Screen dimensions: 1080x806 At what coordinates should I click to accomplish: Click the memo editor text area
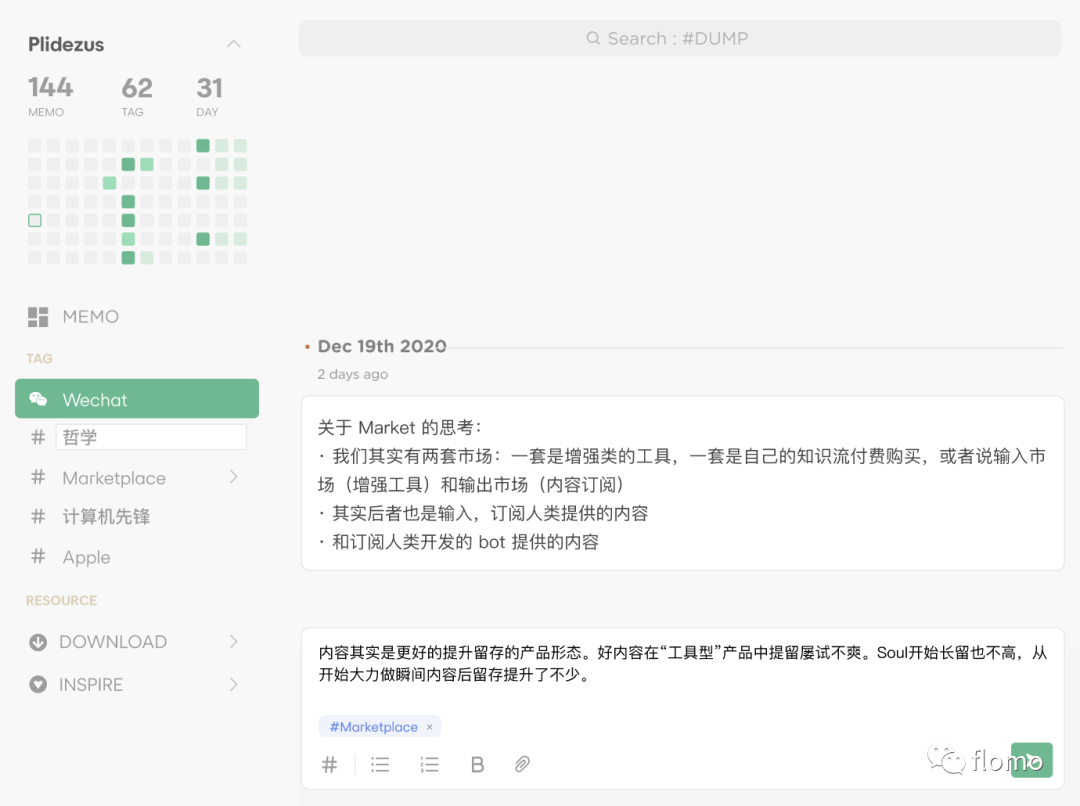pos(683,663)
